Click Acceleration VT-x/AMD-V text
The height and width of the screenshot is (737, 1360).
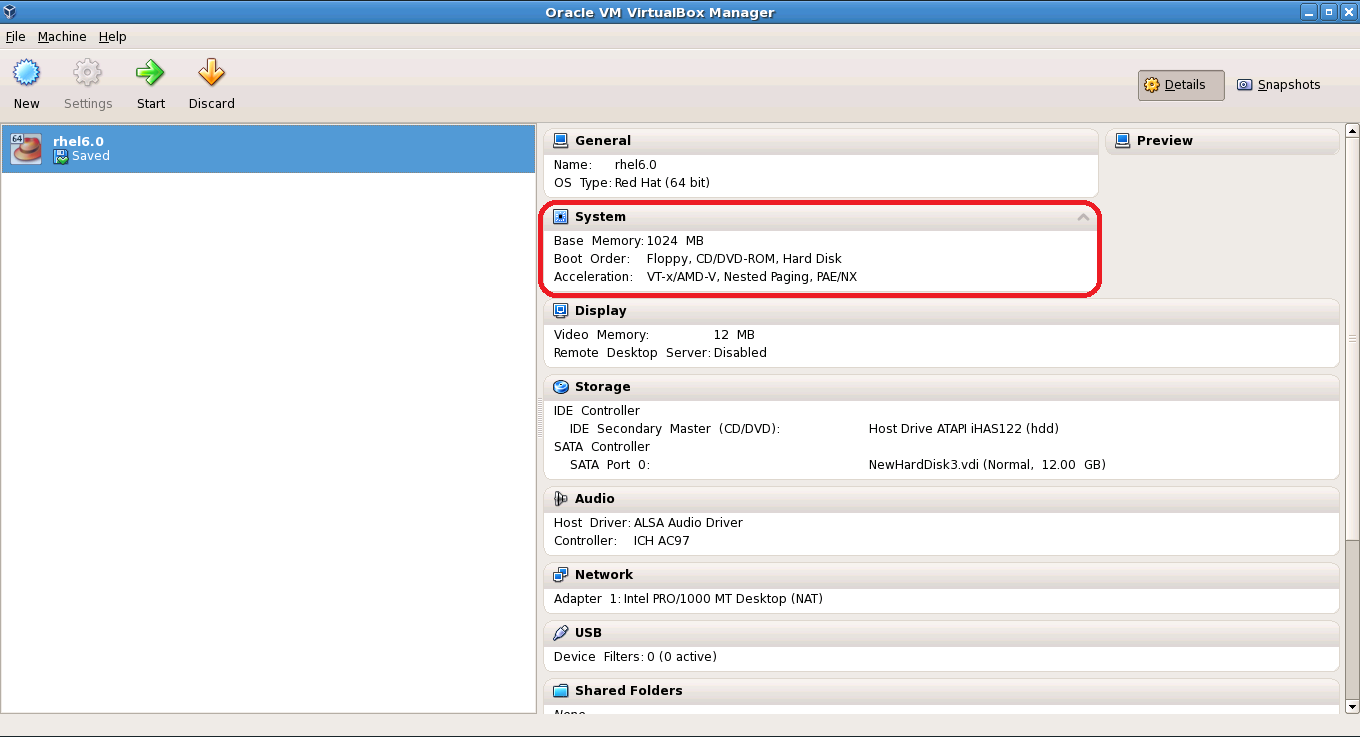tap(752, 277)
